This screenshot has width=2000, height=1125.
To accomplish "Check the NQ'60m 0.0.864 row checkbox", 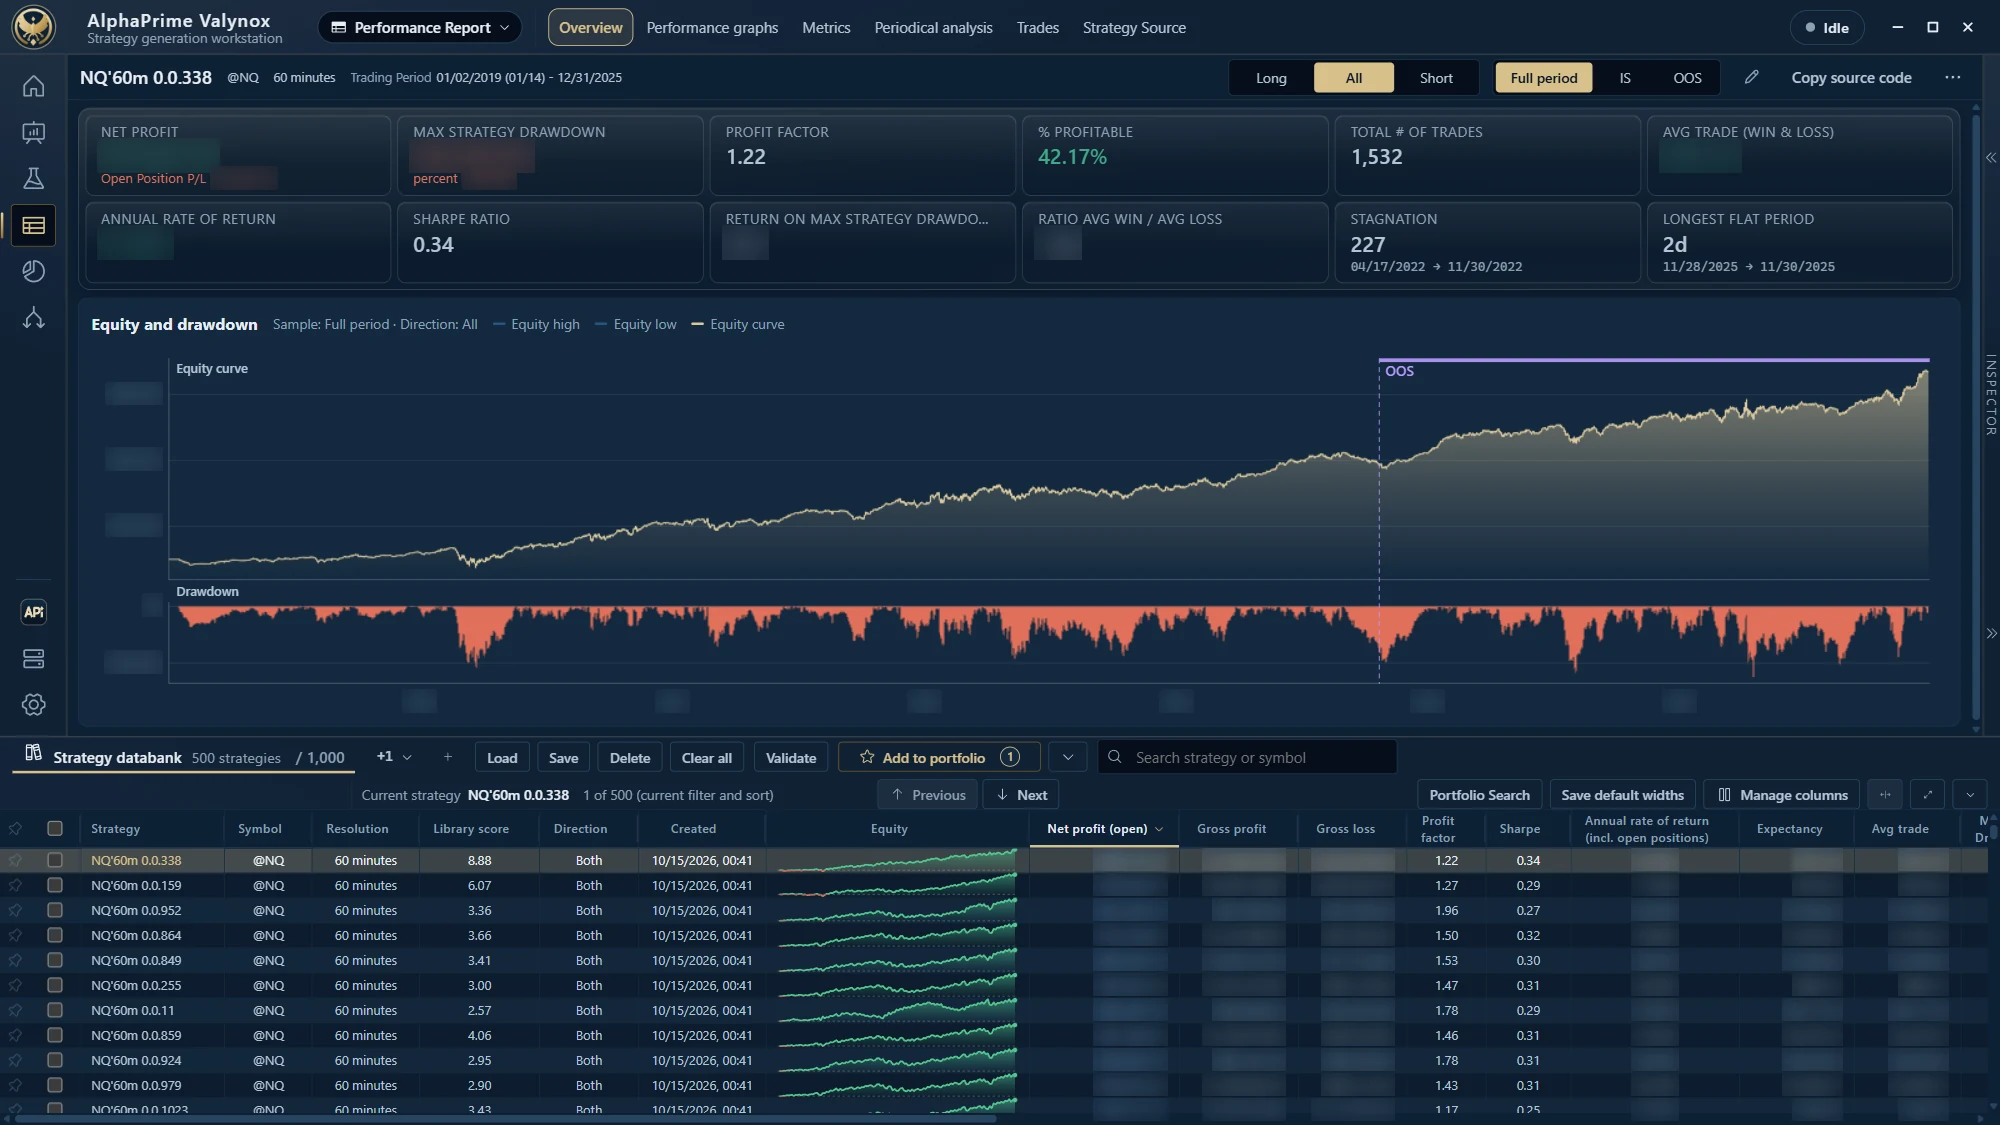I will click(x=55, y=935).
